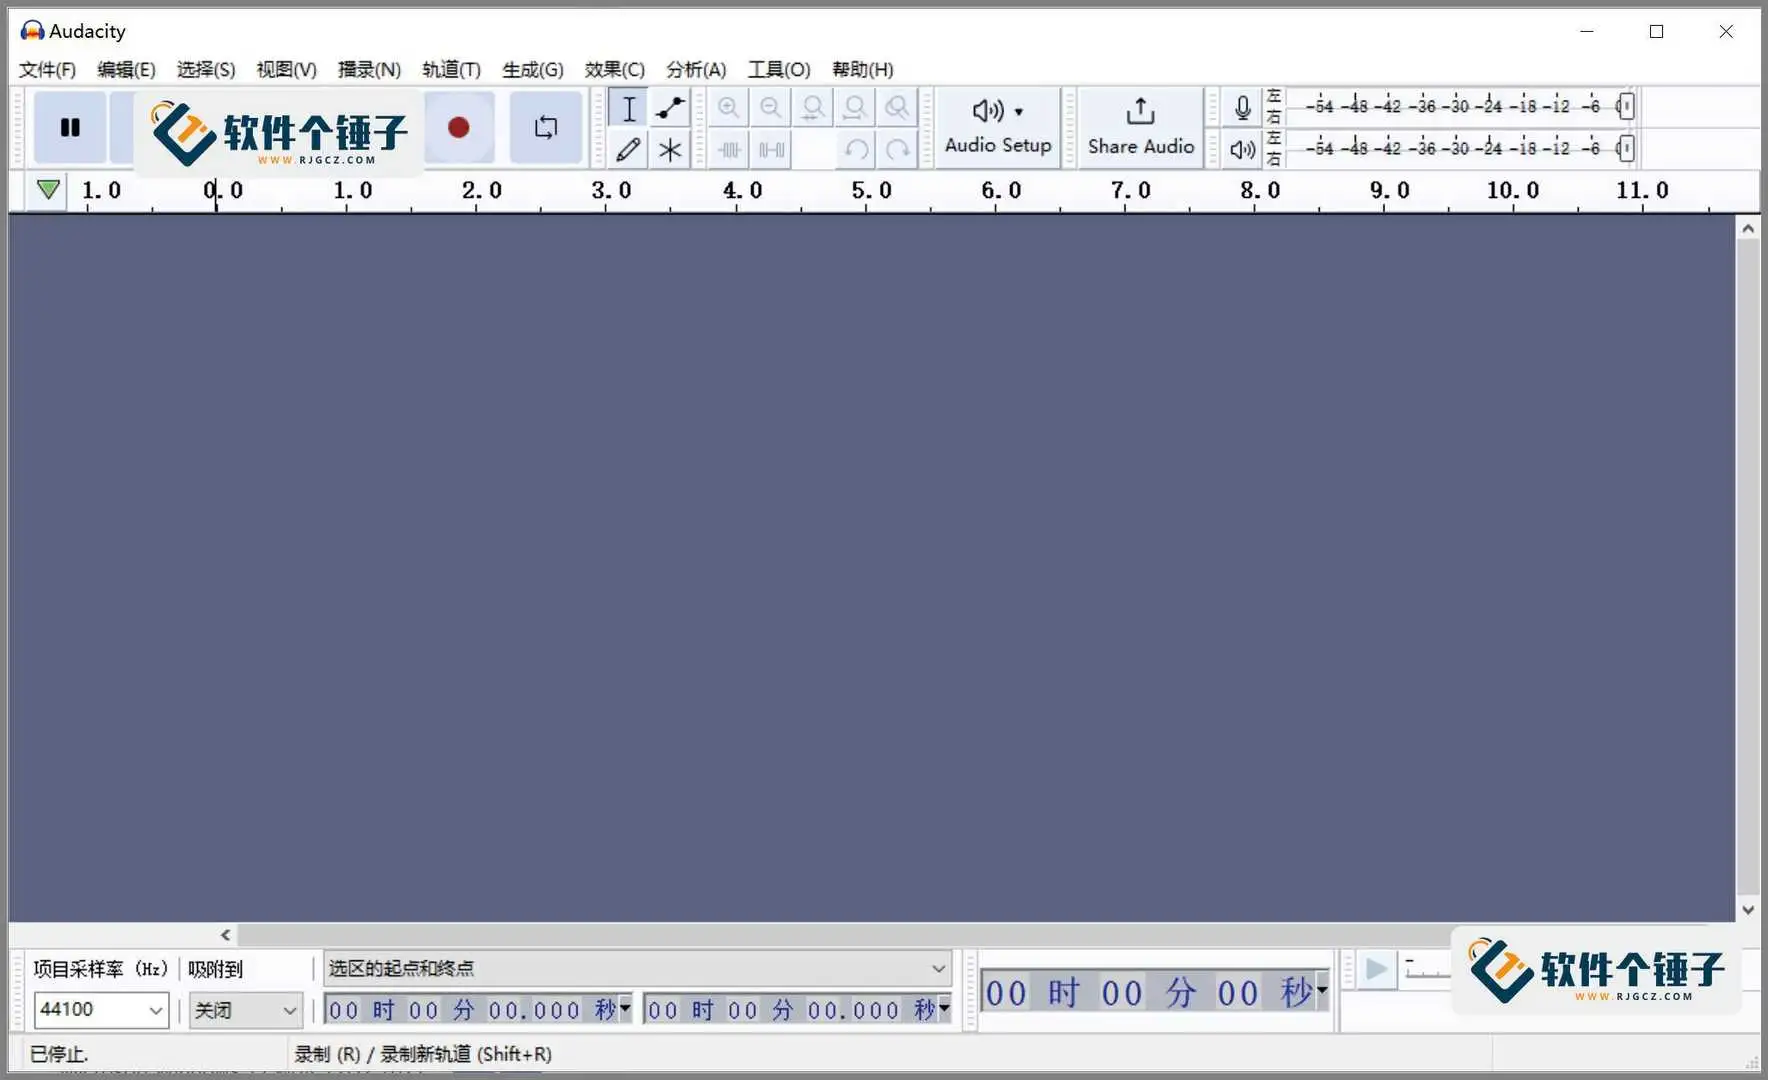This screenshot has height=1080, width=1768.
Task: Click the 10.0 mark on the timeline ruler
Action: point(1513,190)
